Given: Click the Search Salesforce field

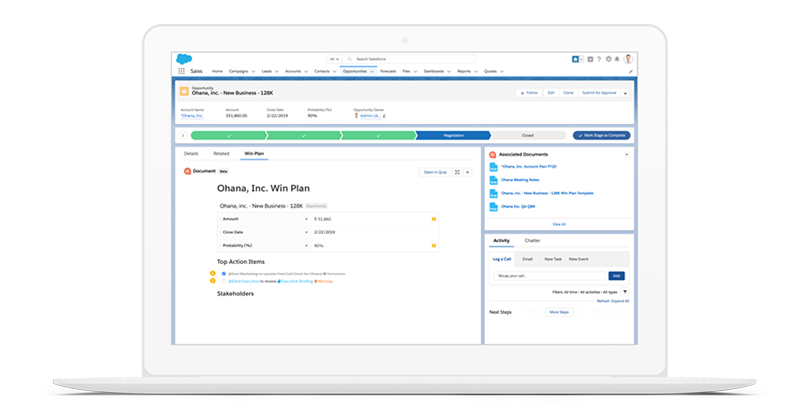Looking at the screenshot, I should 409,59.
